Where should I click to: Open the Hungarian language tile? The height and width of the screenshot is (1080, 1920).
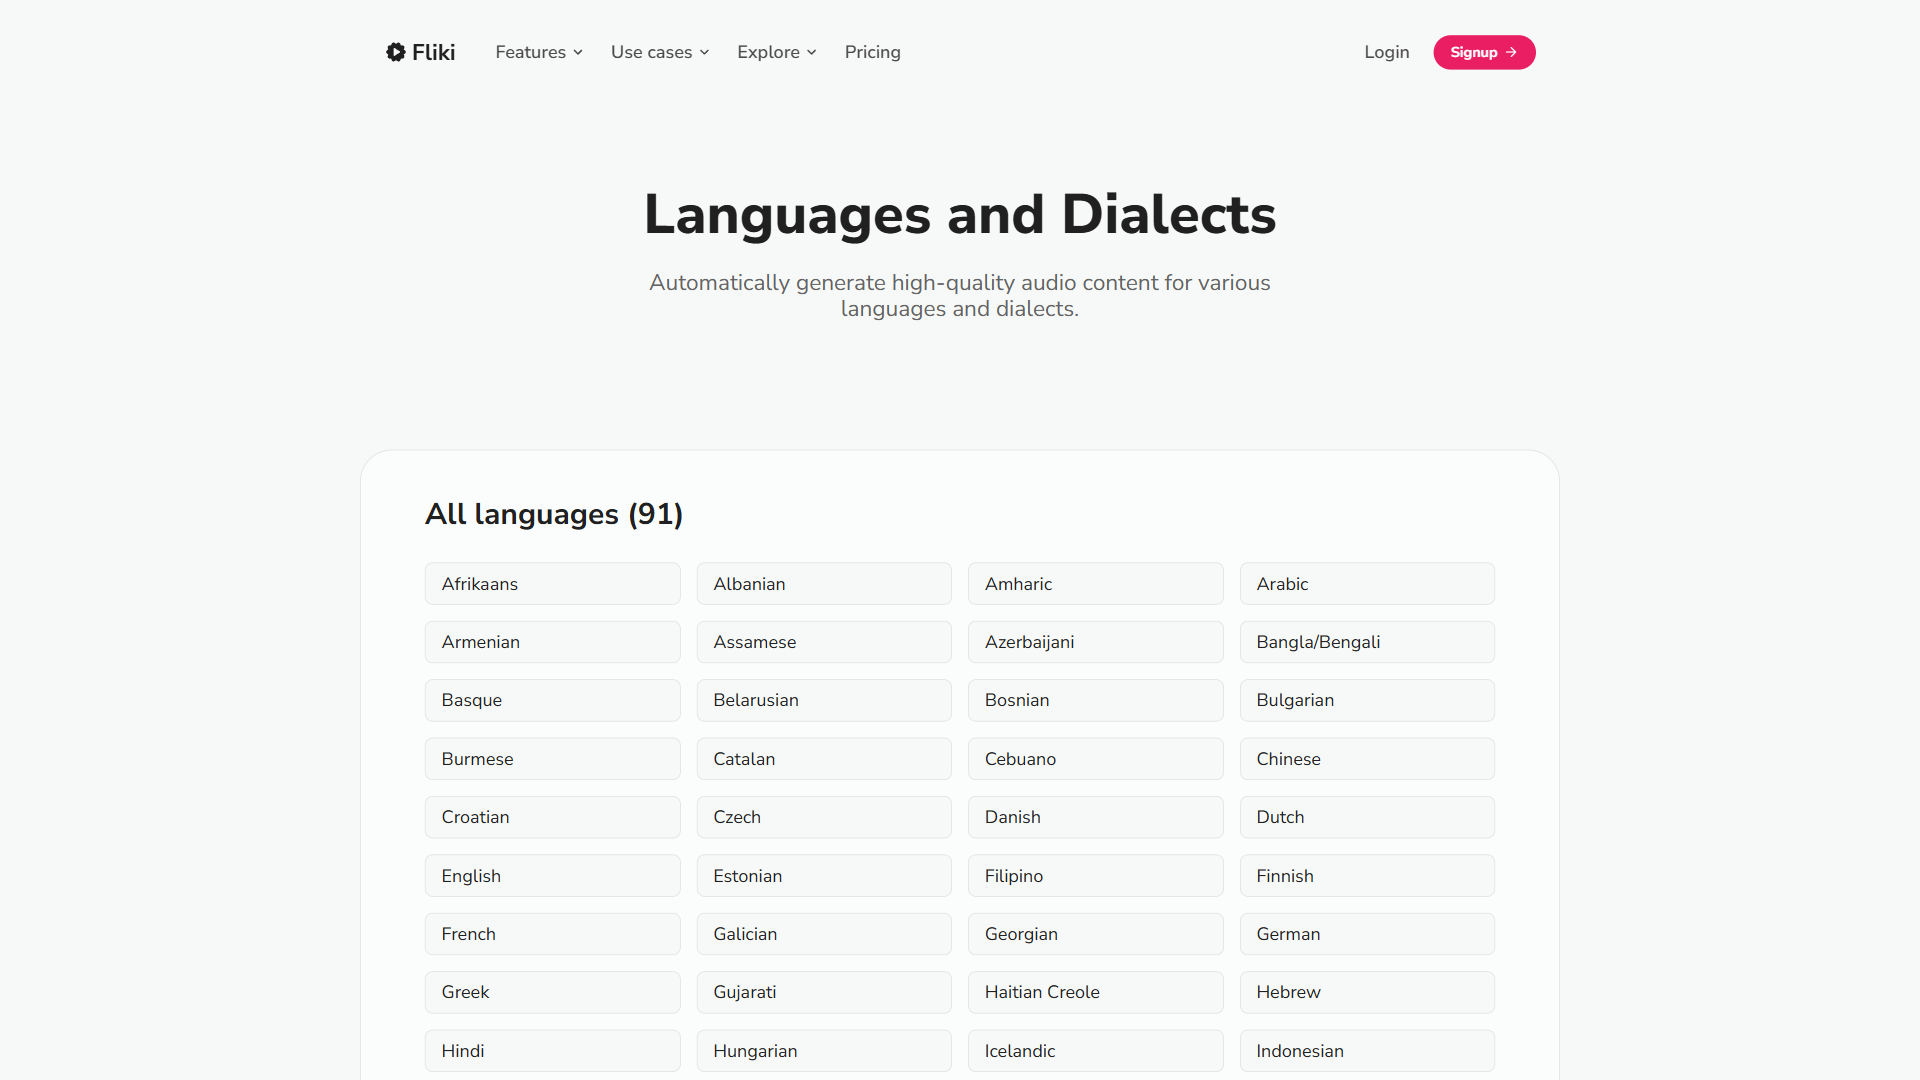click(824, 1051)
